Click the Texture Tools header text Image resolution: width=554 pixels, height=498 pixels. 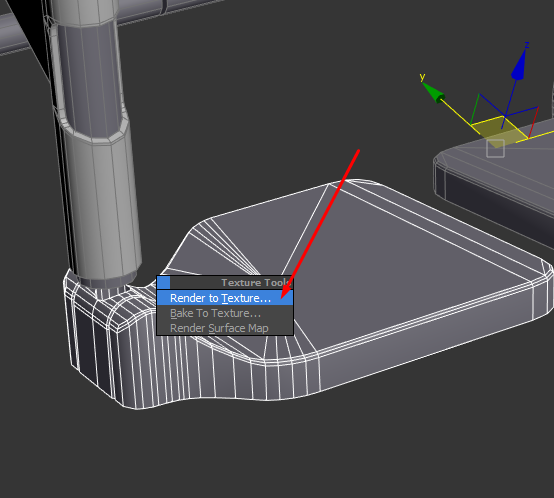[x=256, y=283]
